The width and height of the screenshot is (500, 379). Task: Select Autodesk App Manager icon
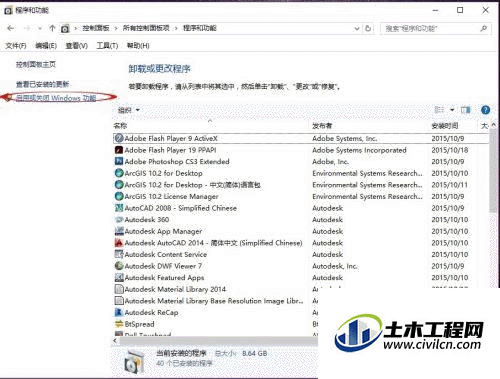(119, 231)
